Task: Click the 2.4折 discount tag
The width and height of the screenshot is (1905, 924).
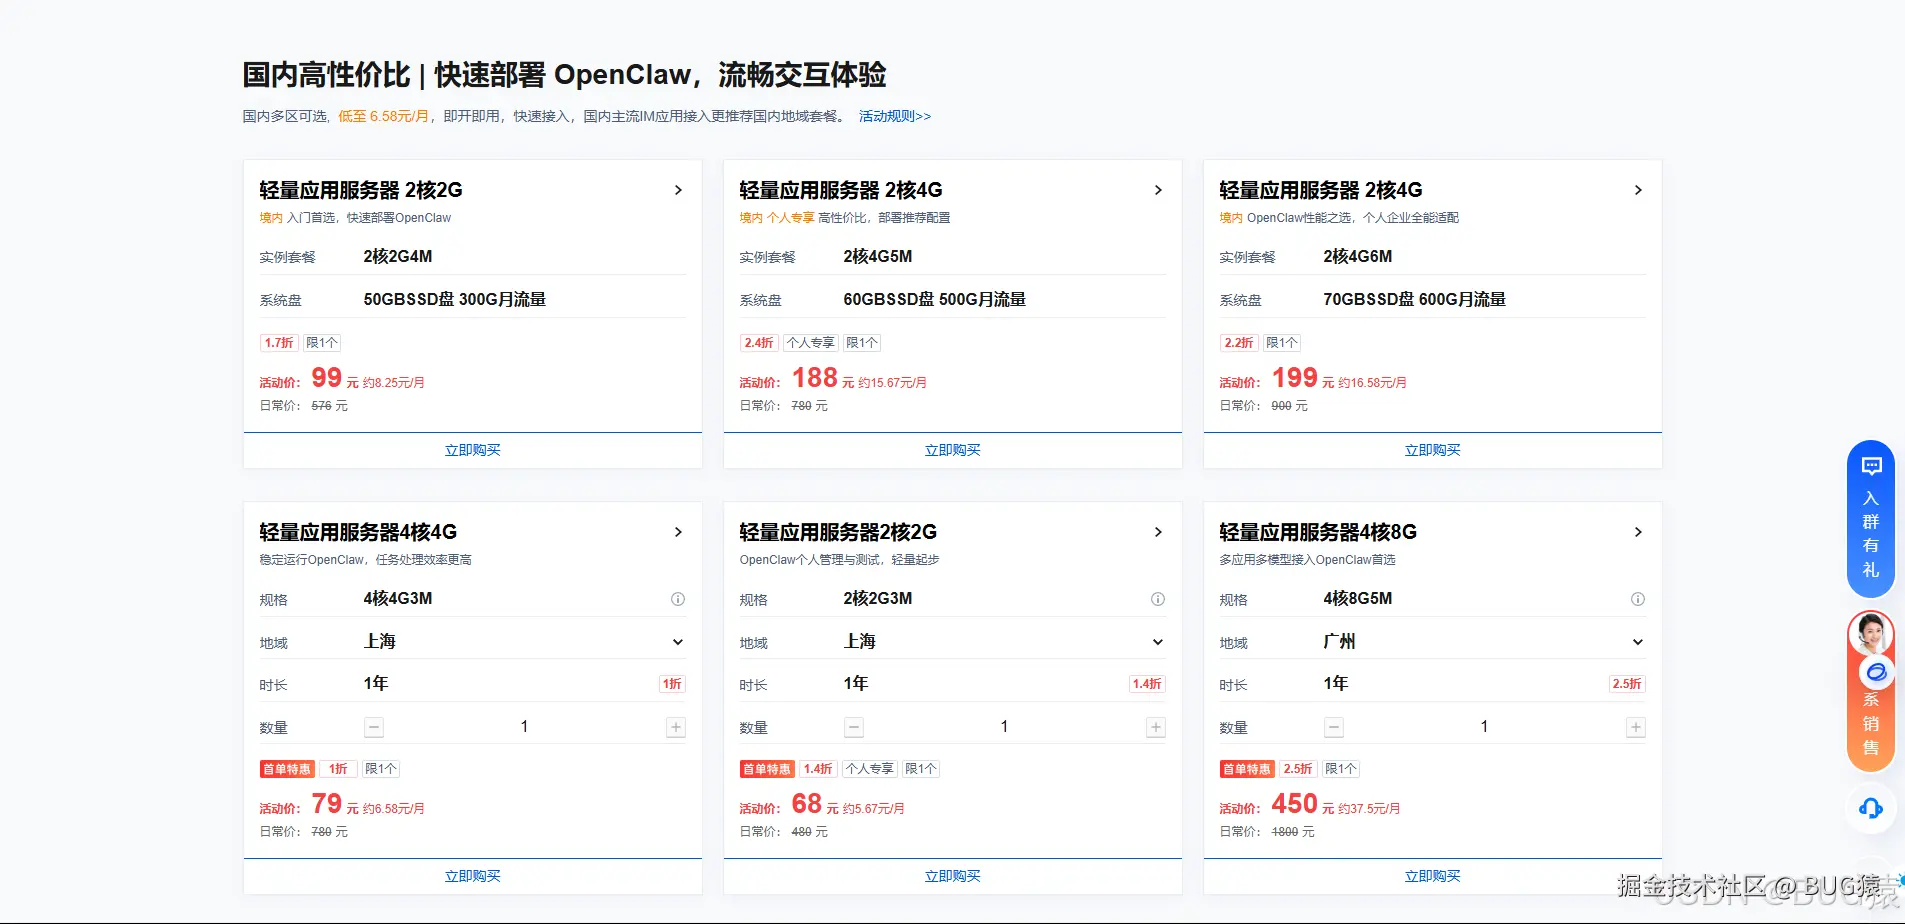Action: pos(759,343)
